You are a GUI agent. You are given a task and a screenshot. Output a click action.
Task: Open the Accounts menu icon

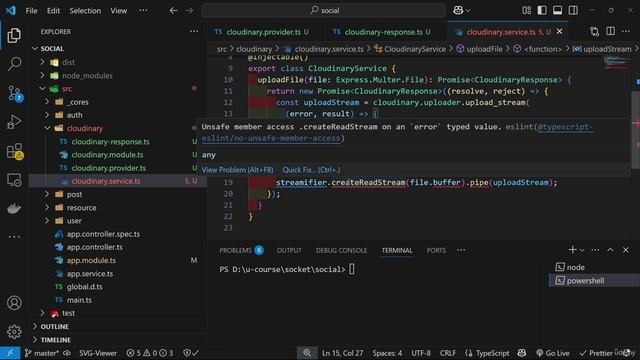tap(14, 303)
